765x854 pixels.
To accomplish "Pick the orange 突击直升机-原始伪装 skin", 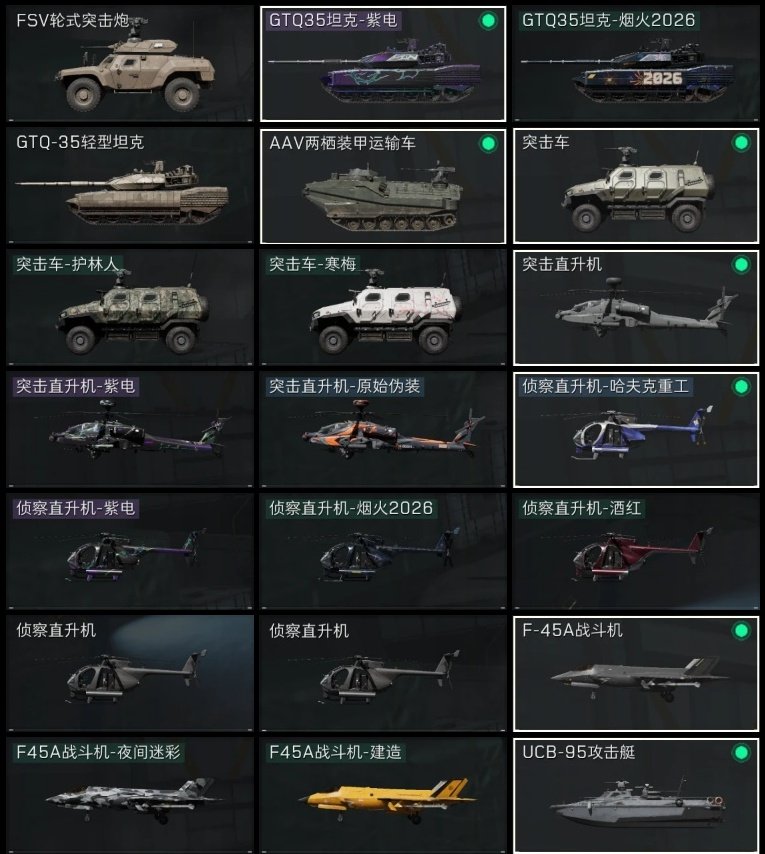I will (383, 430).
